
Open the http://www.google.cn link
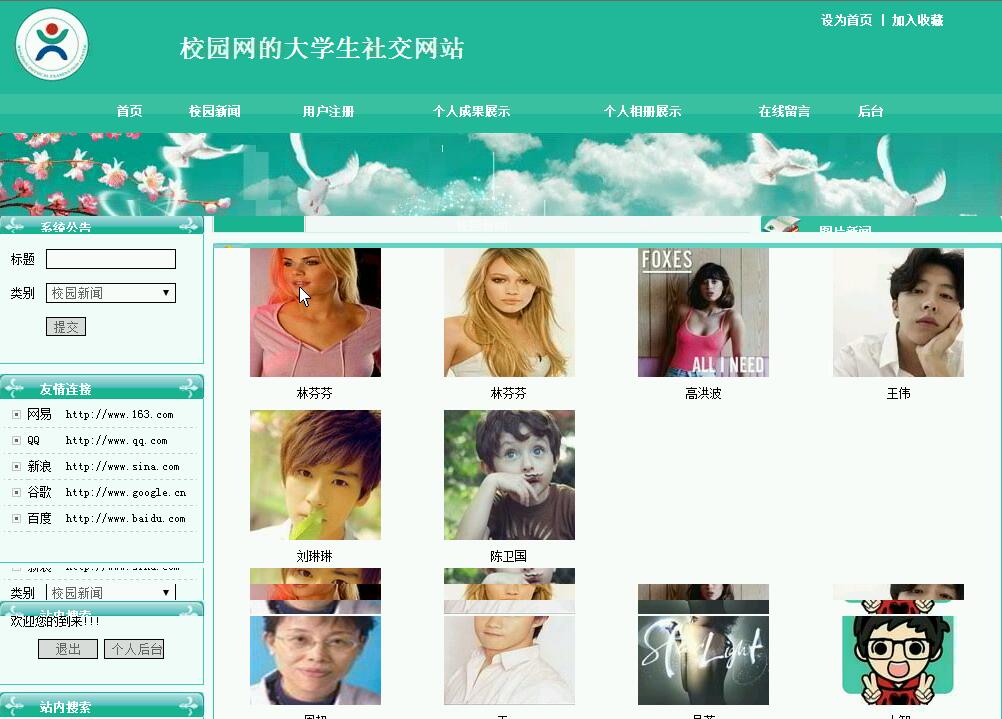pos(126,492)
